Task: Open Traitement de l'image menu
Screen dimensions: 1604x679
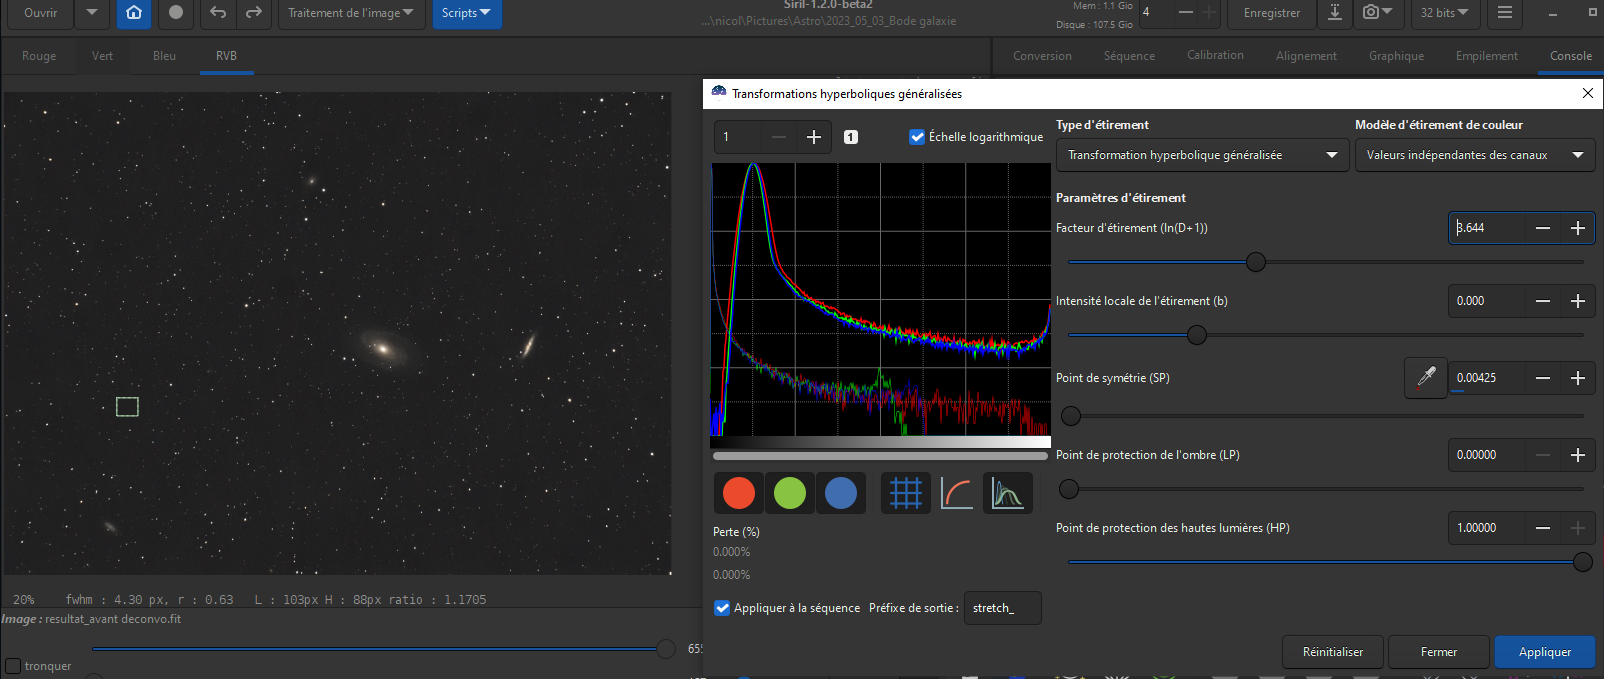Action: (x=350, y=13)
